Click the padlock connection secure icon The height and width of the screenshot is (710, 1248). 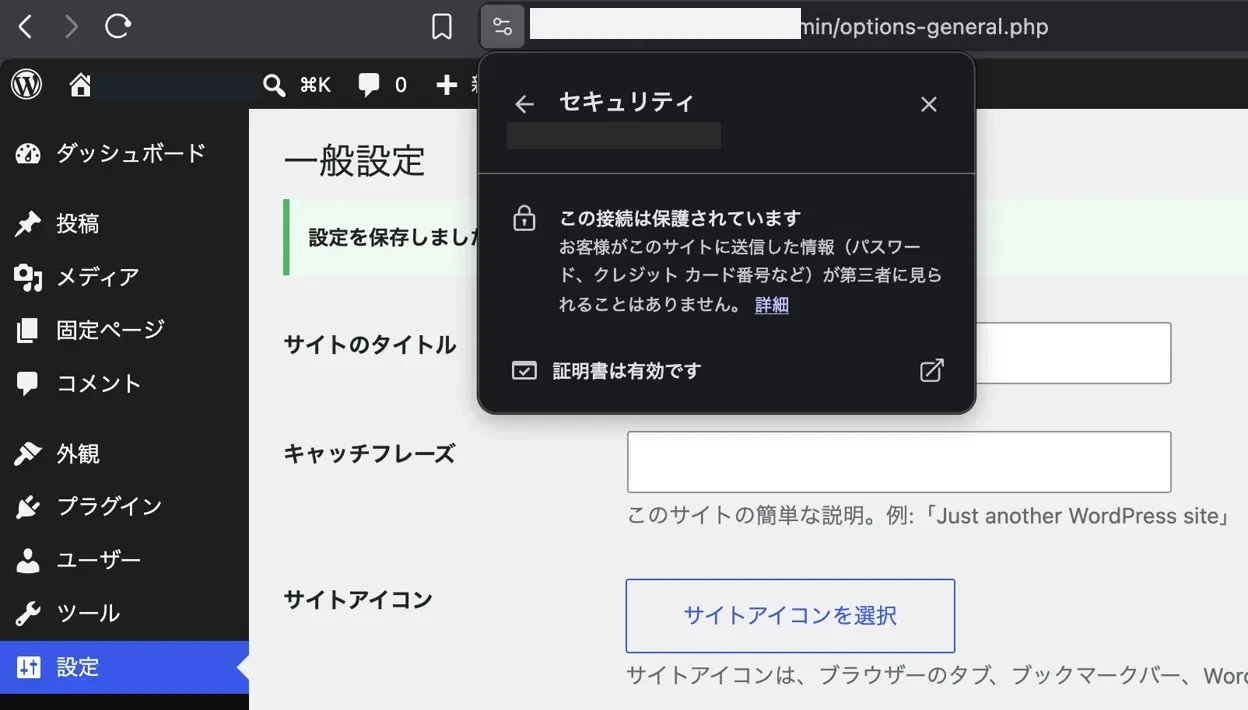pyautogui.click(x=524, y=218)
